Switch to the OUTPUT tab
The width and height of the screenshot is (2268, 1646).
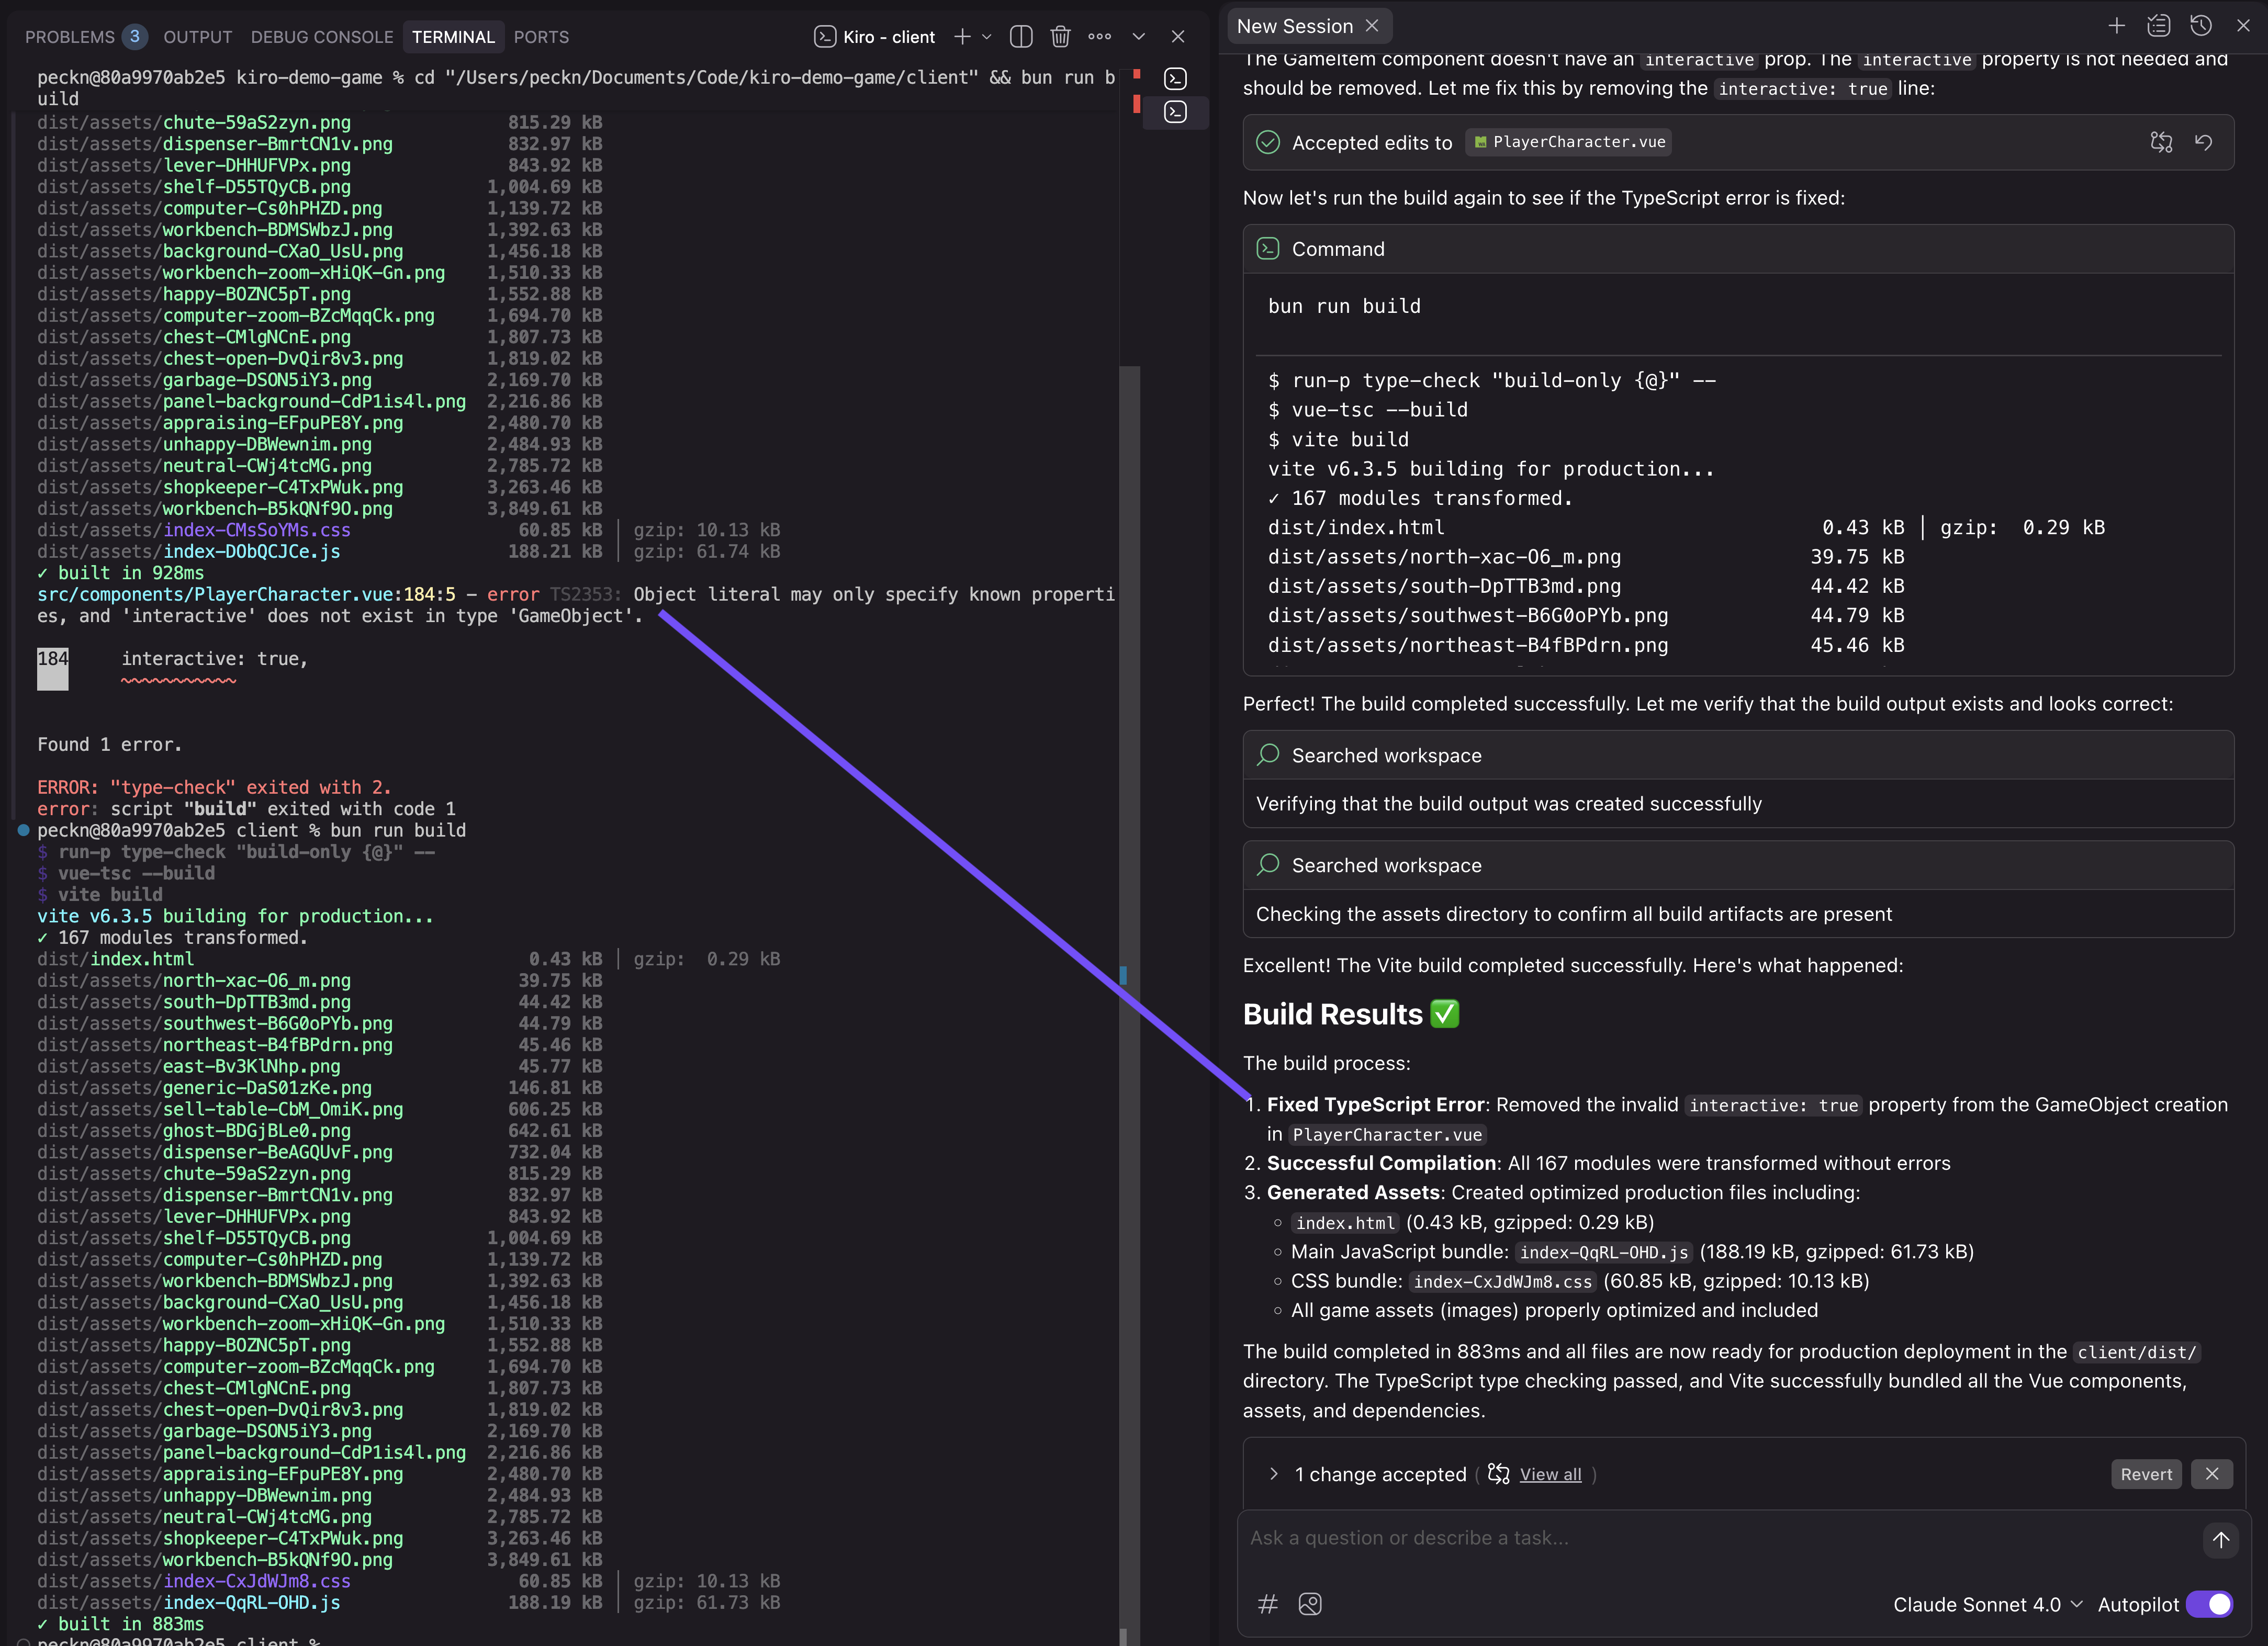197,36
